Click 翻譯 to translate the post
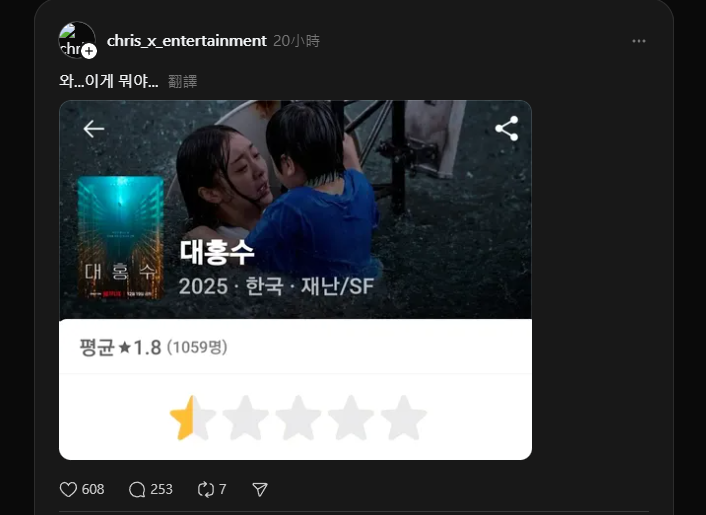 coord(182,81)
